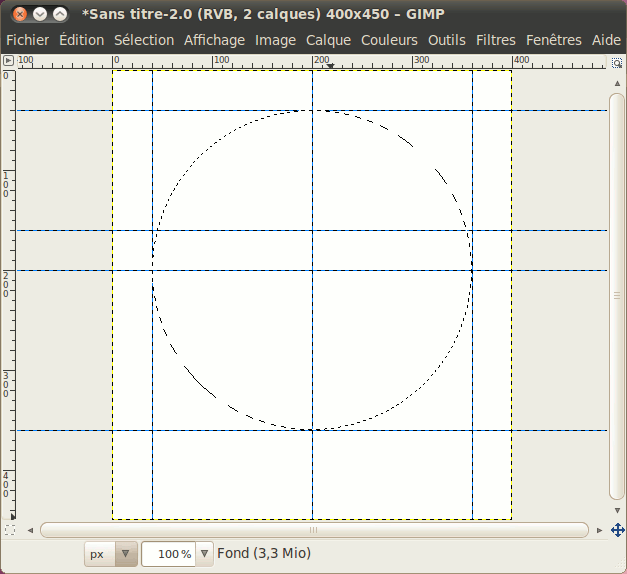
Task: Click left arrow of horizontal scrollbar
Action: point(30,530)
